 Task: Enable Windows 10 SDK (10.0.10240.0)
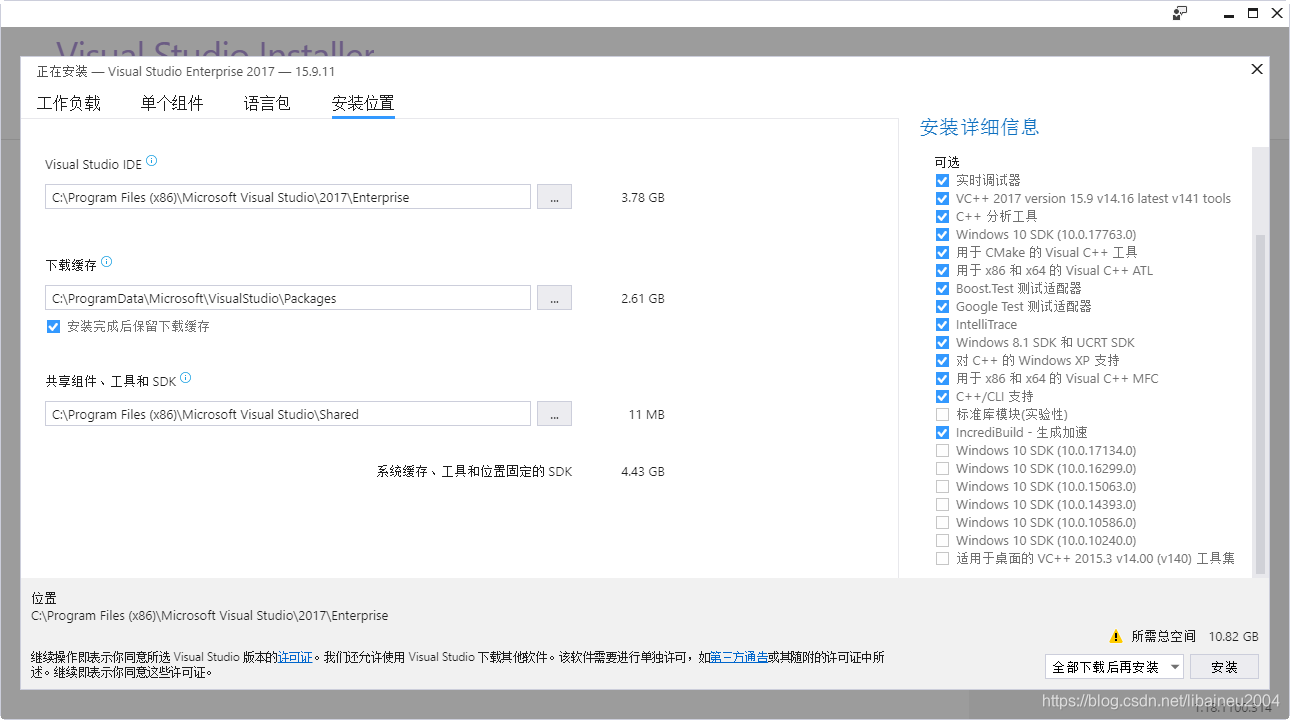click(942, 540)
